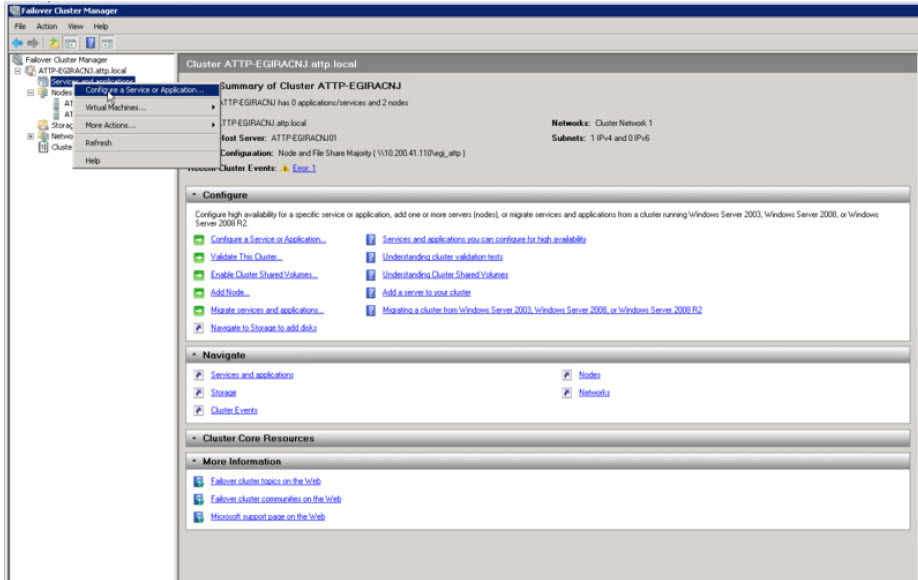Open the Networks link in Navigate section
The width and height of the screenshot is (918, 580).
pos(594,393)
